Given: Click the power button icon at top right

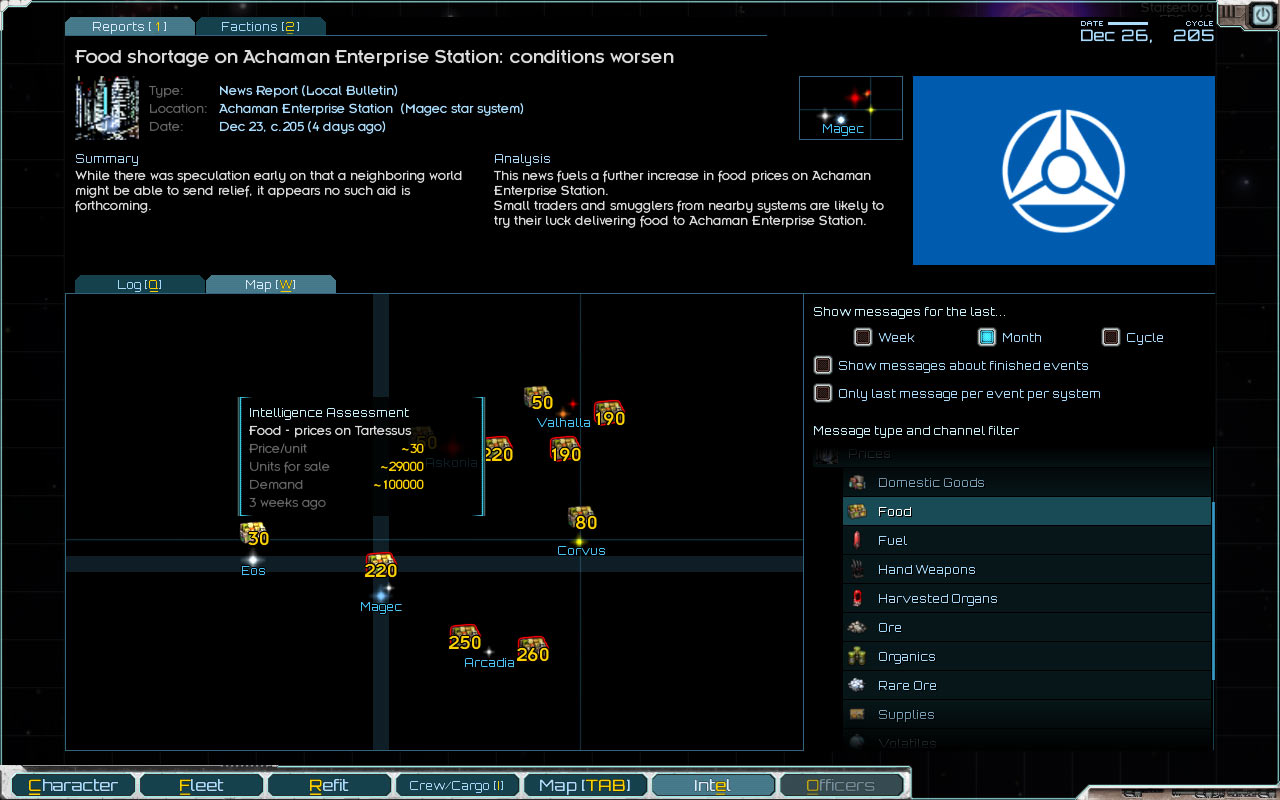Looking at the screenshot, I should pyautogui.click(x=1262, y=15).
